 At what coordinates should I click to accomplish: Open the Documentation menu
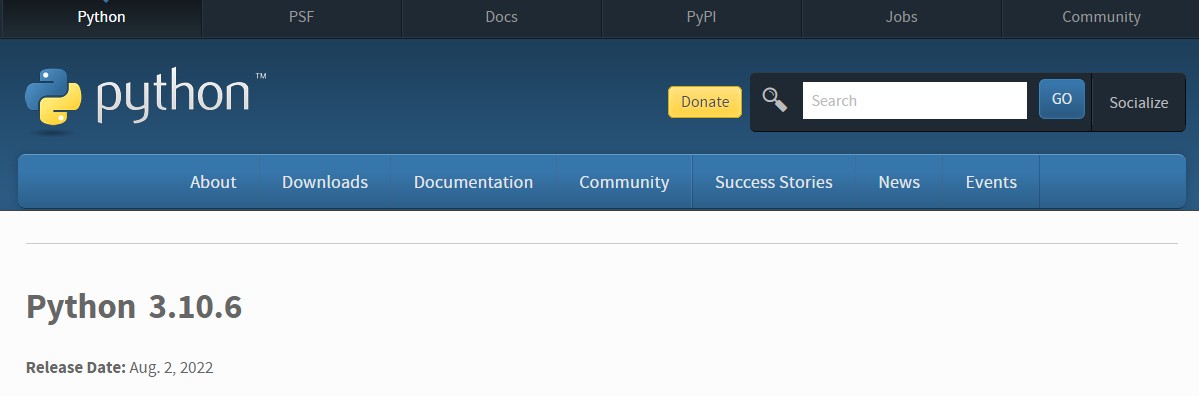473,182
